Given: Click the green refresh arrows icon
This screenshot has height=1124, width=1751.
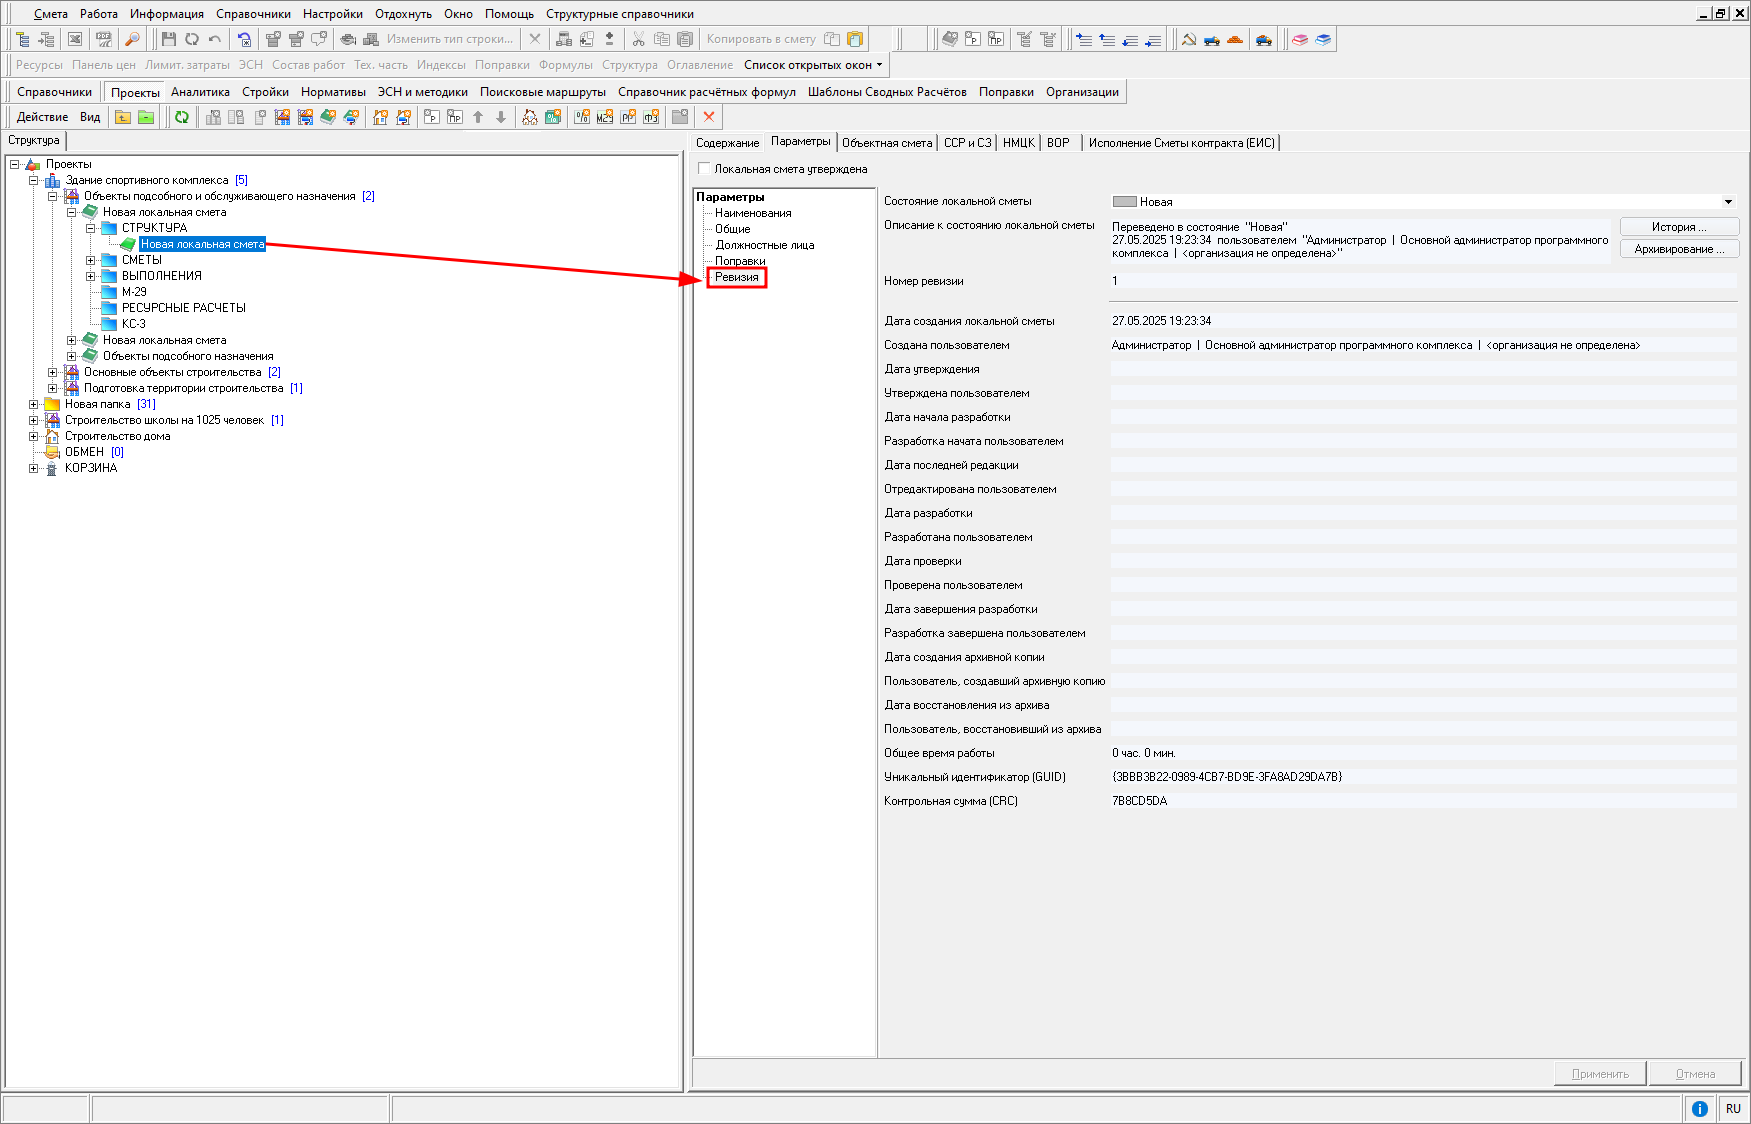Looking at the screenshot, I should [182, 117].
